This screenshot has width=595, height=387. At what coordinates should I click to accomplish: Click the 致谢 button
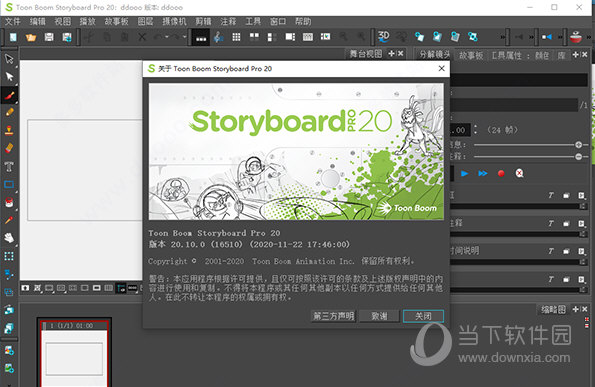click(379, 316)
